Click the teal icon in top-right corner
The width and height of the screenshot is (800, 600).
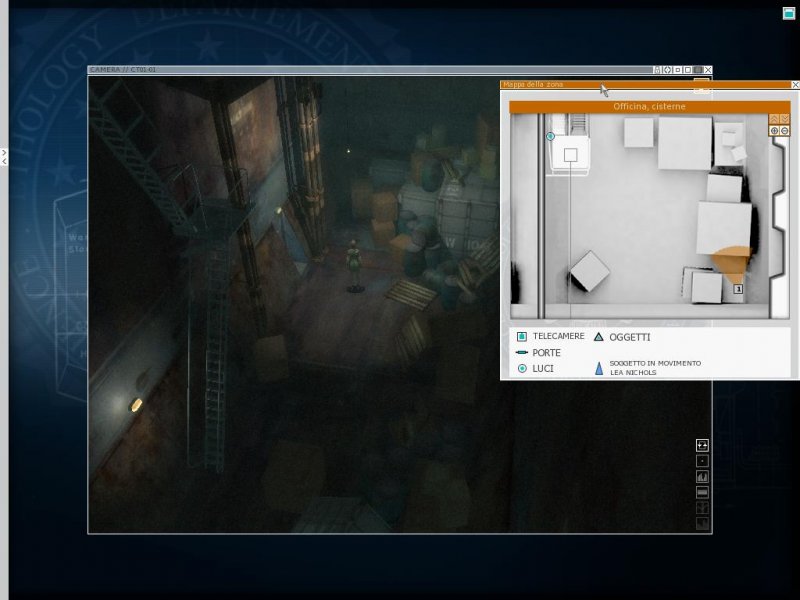tap(789, 13)
